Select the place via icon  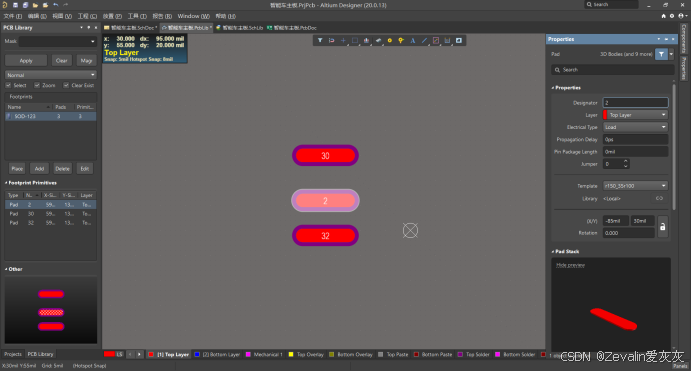[401, 40]
